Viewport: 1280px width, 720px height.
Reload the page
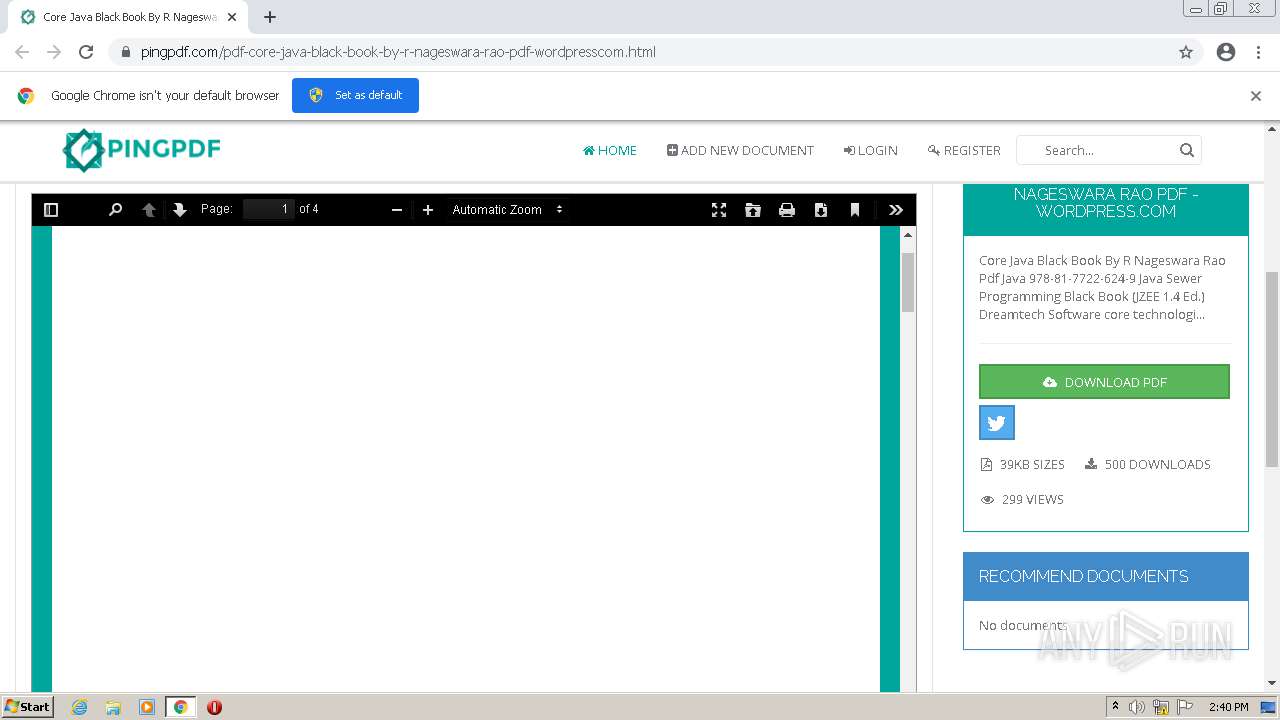86,52
